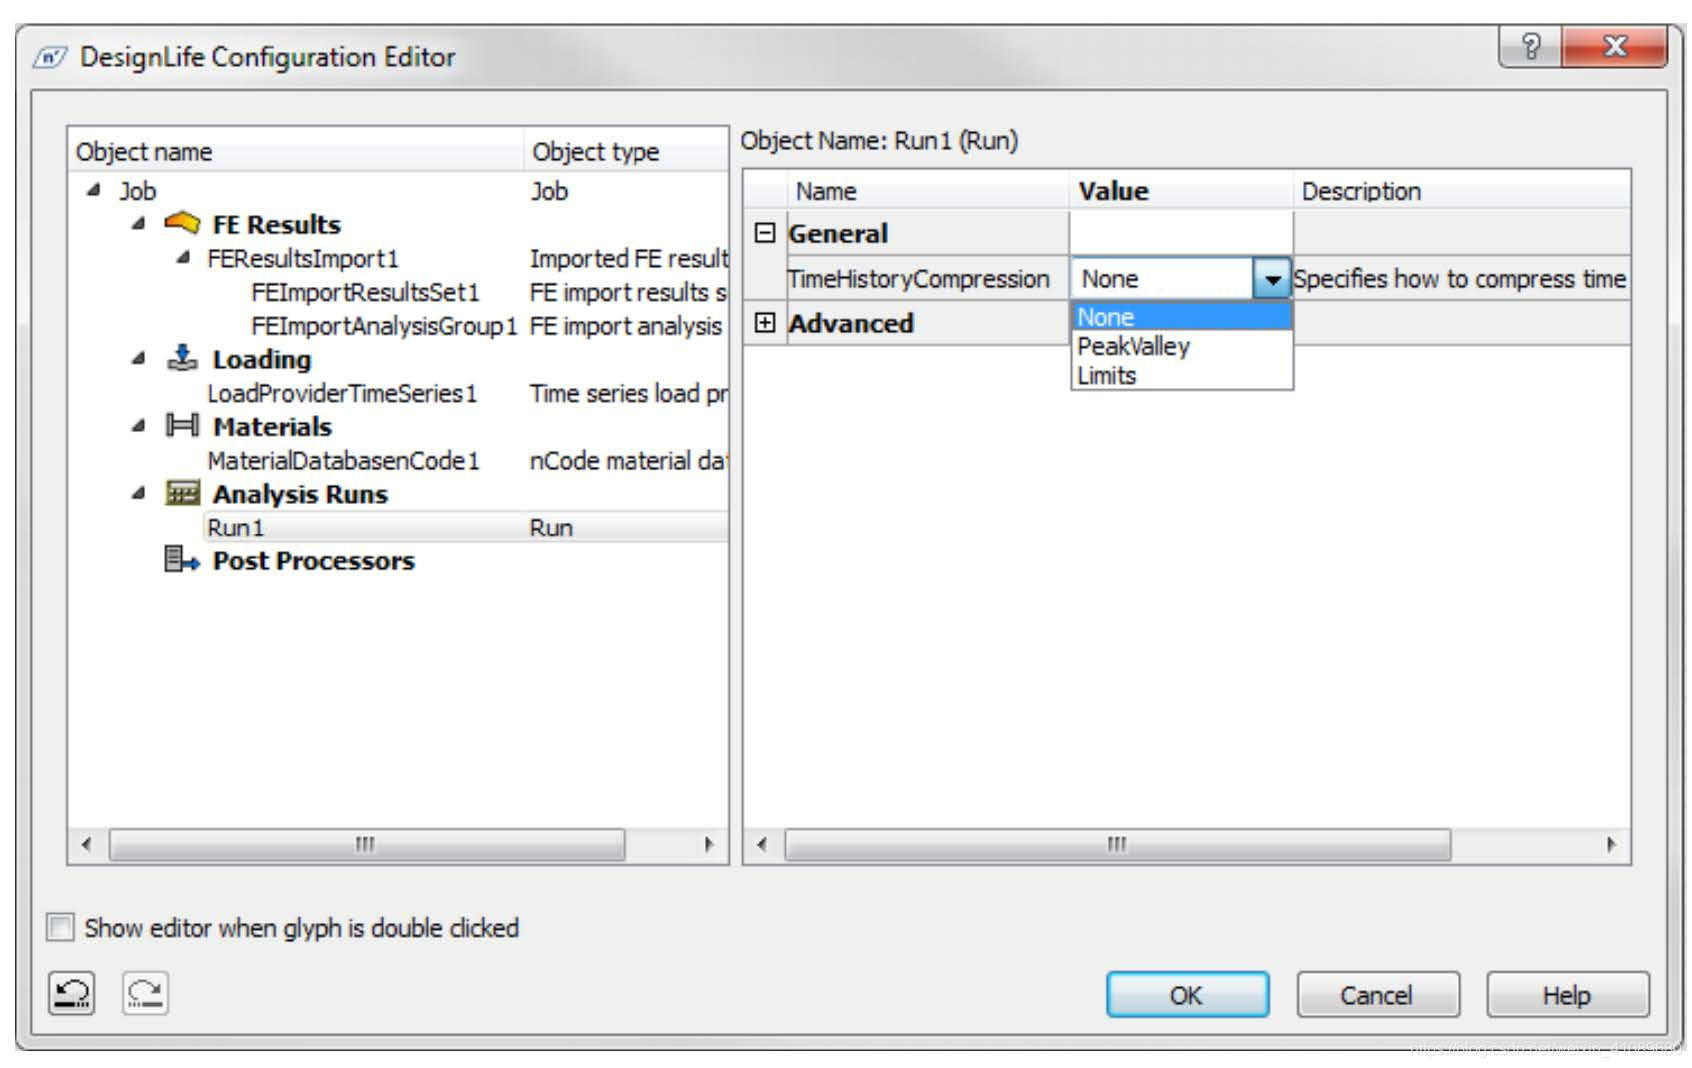Viewport: 1692px width, 1068px height.
Task: Select the Job root tree item
Action: (137, 190)
